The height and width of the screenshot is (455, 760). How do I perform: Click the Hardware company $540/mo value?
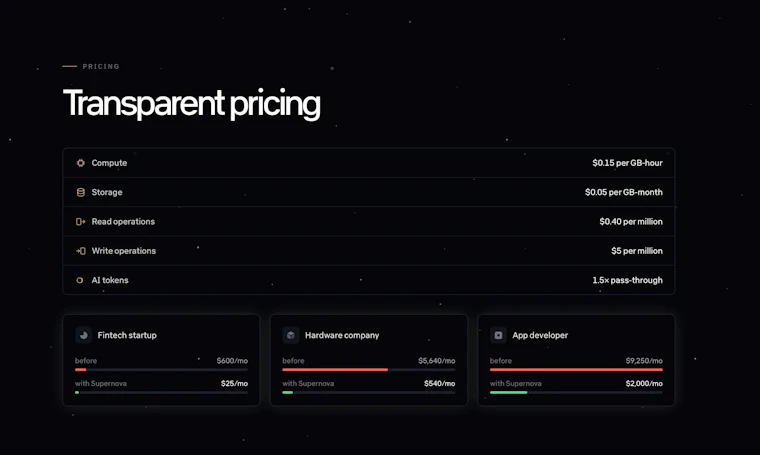439,383
